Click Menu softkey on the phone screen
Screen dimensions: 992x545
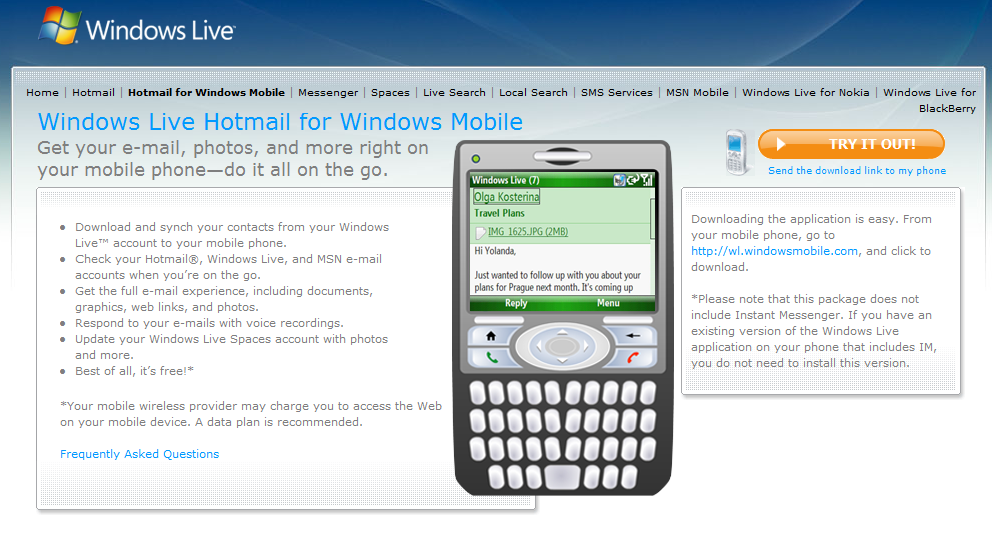pos(608,303)
